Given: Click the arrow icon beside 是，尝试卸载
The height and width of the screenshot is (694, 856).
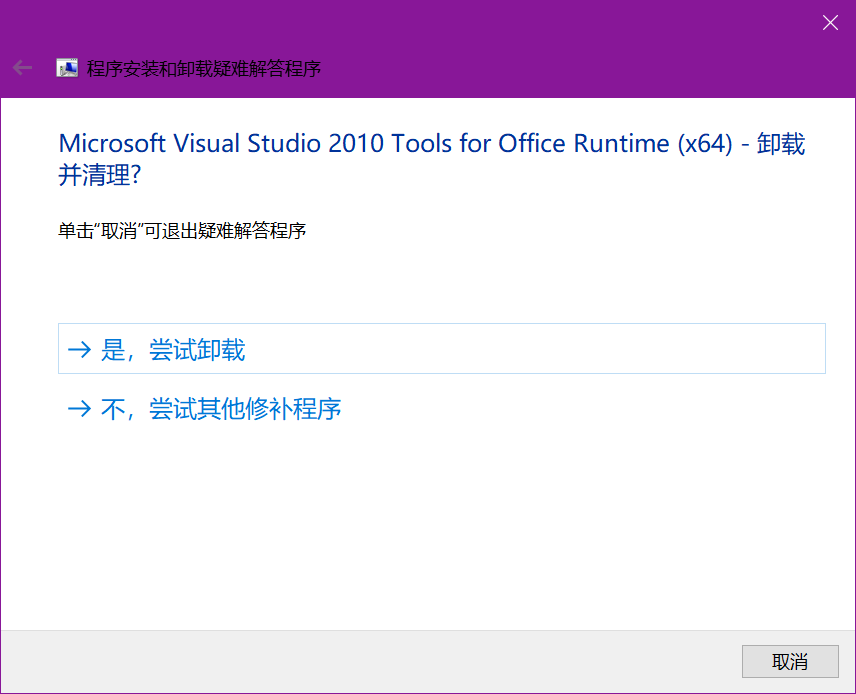Looking at the screenshot, I should point(78,349).
